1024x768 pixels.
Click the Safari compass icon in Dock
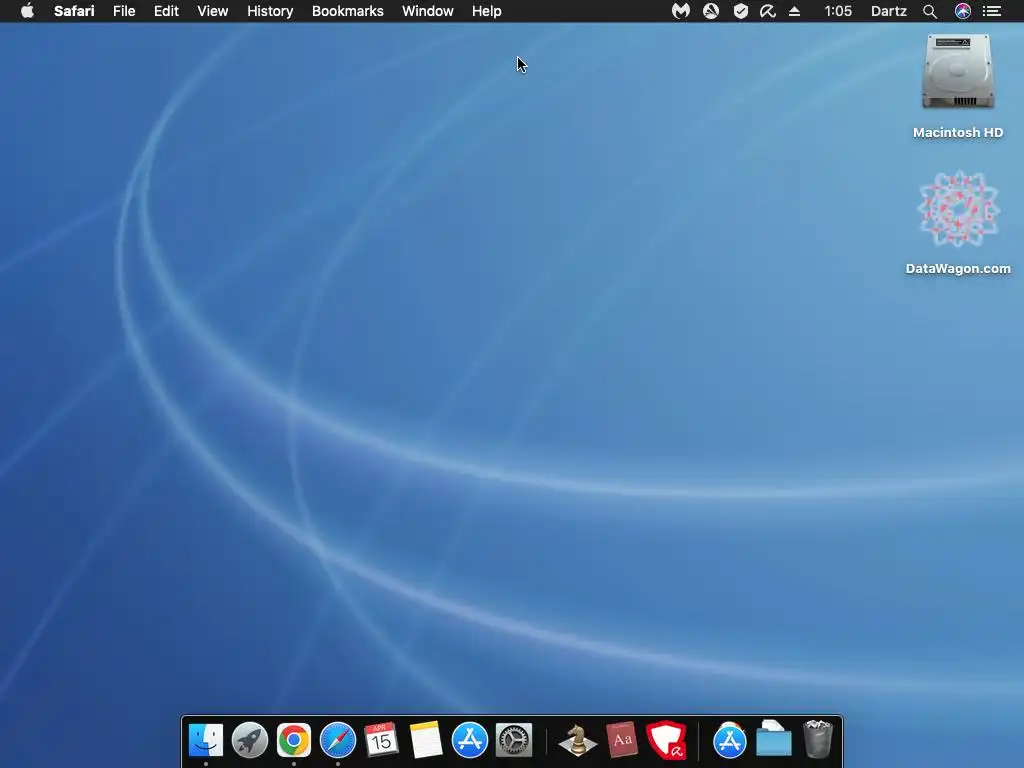(x=338, y=741)
